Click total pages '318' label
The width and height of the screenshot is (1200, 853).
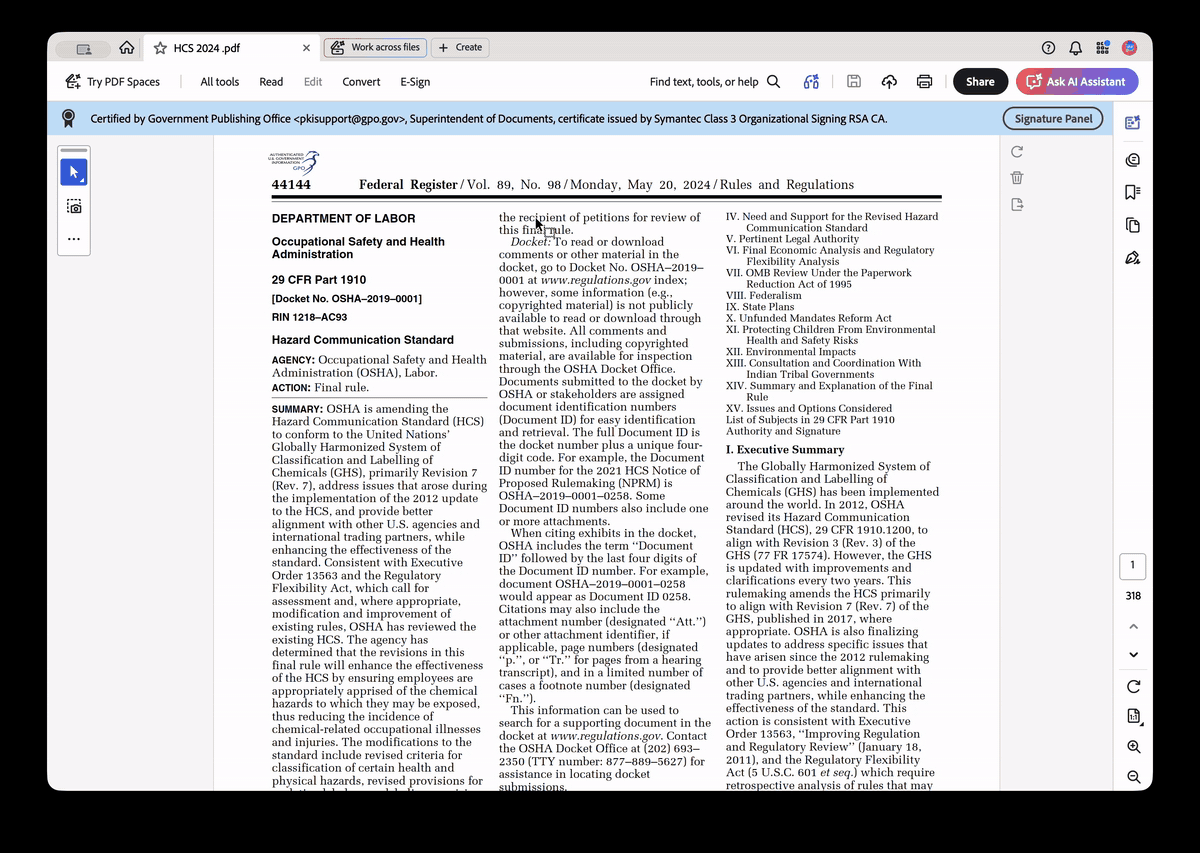[x=1133, y=596]
